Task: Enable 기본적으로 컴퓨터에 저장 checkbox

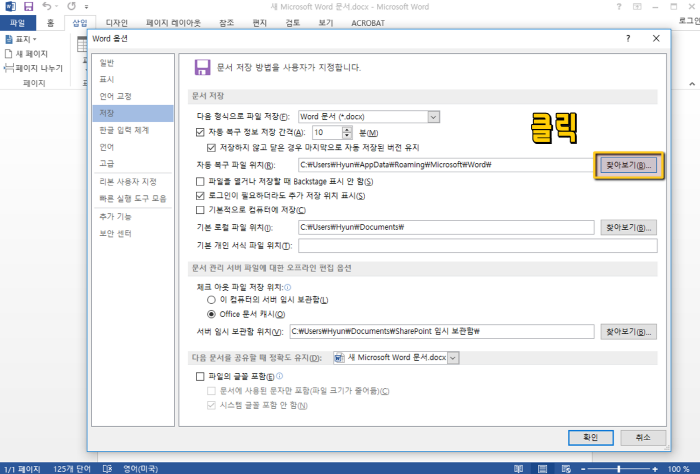Action: (200, 210)
